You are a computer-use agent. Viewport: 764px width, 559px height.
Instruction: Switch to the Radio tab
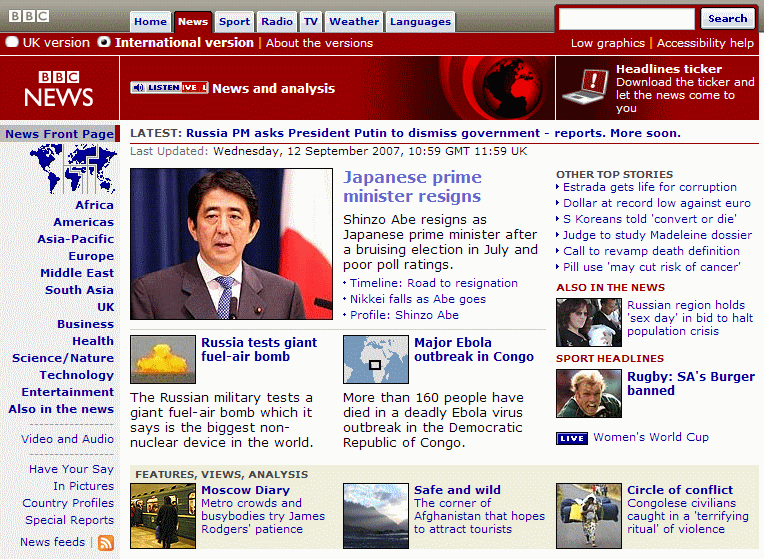tap(277, 21)
